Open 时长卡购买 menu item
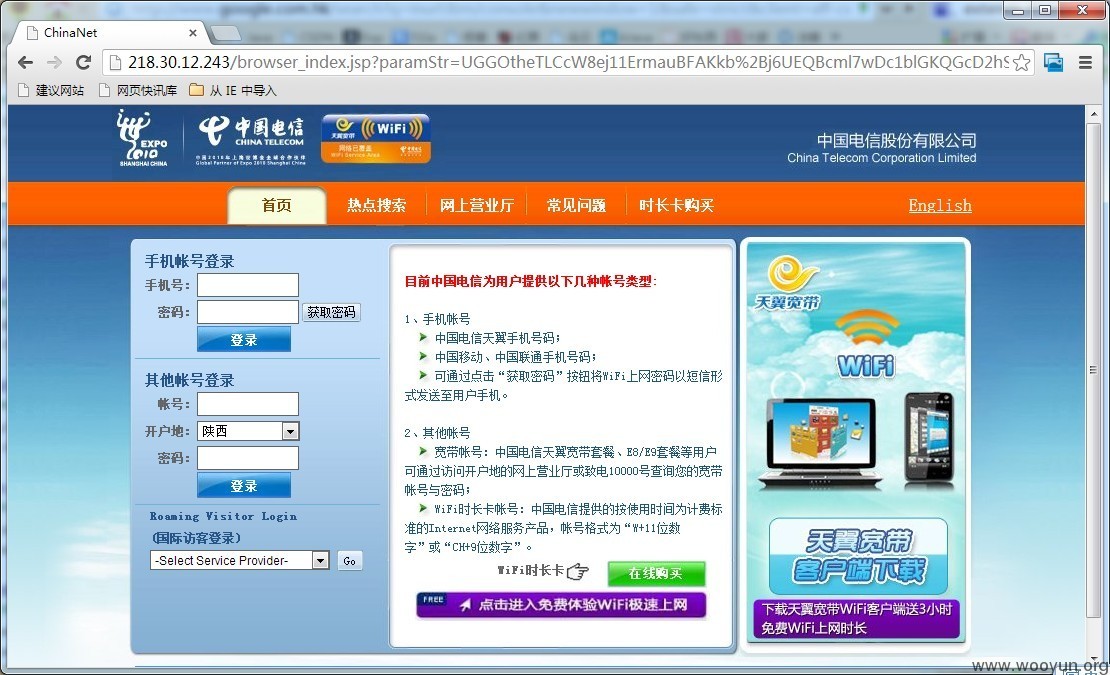 pos(676,205)
